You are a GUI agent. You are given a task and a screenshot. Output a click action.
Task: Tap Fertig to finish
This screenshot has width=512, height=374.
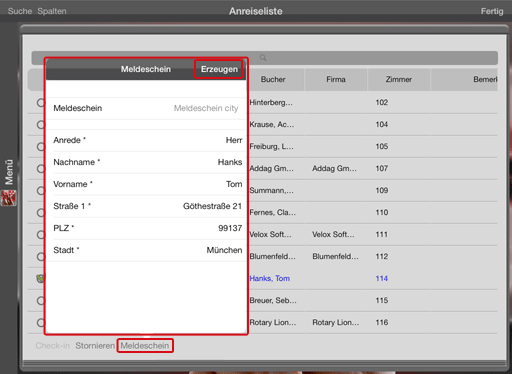pos(492,11)
